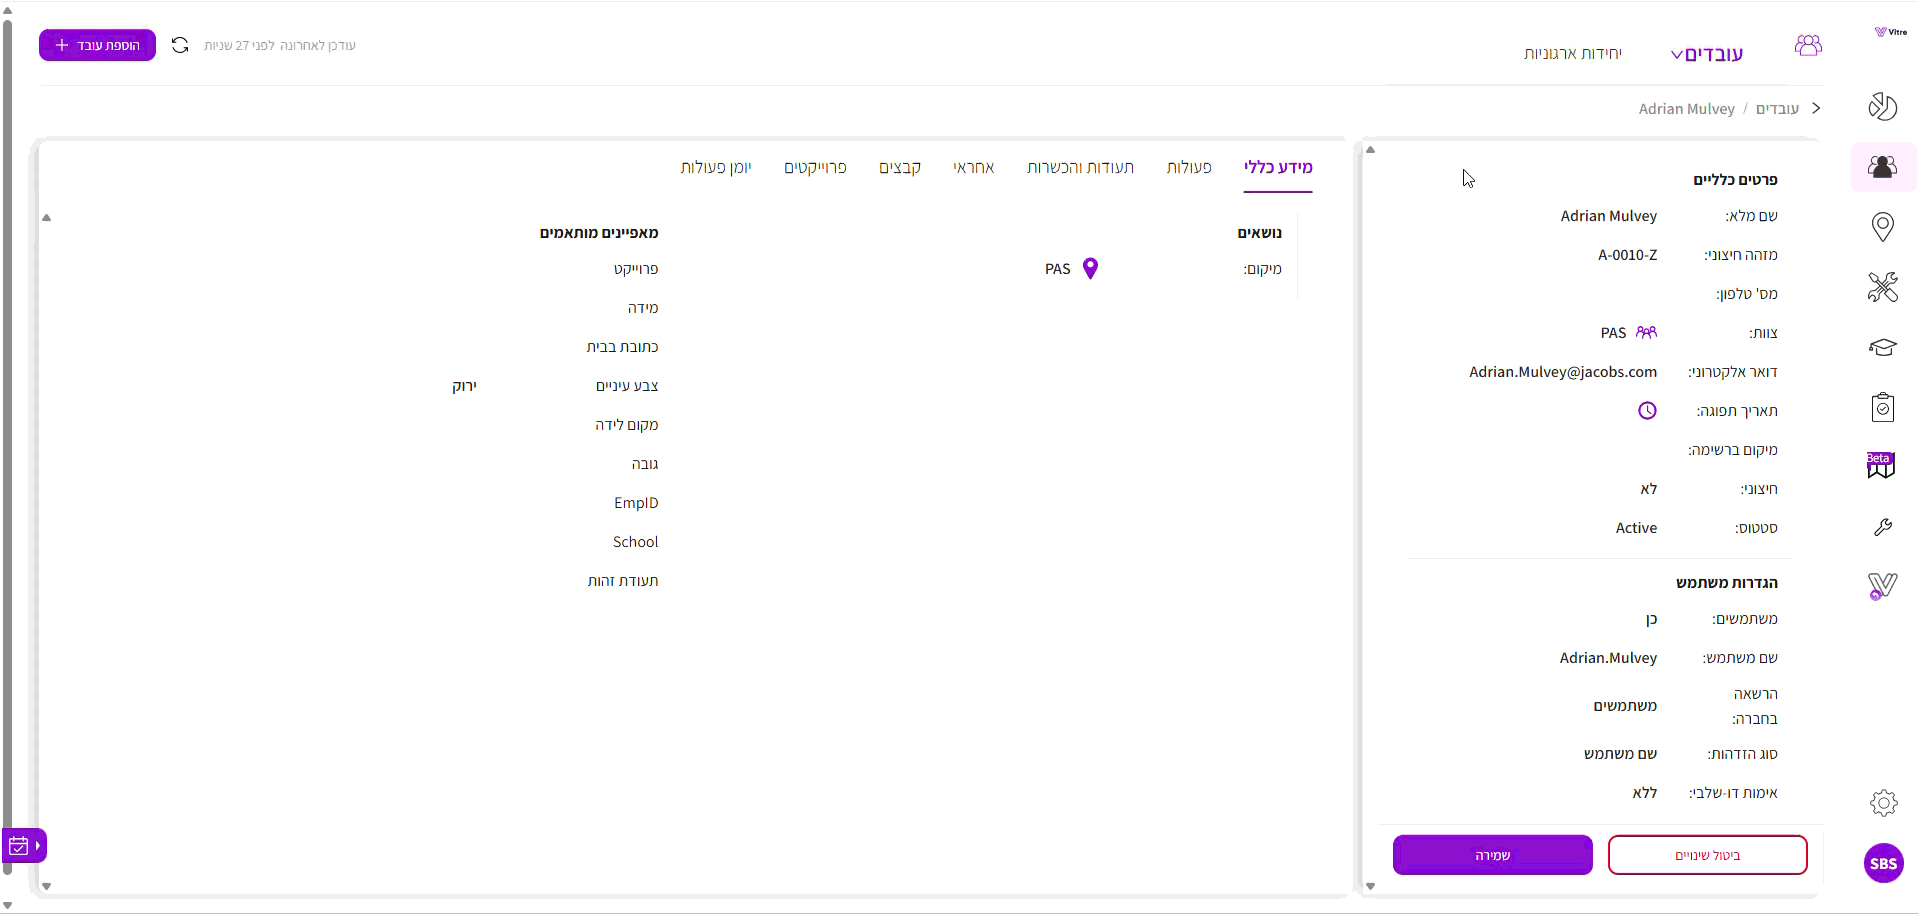This screenshot has width=1918, height=914.
Task: Switch to the מידע כללי tab
Action: [x=1278, y=167]
